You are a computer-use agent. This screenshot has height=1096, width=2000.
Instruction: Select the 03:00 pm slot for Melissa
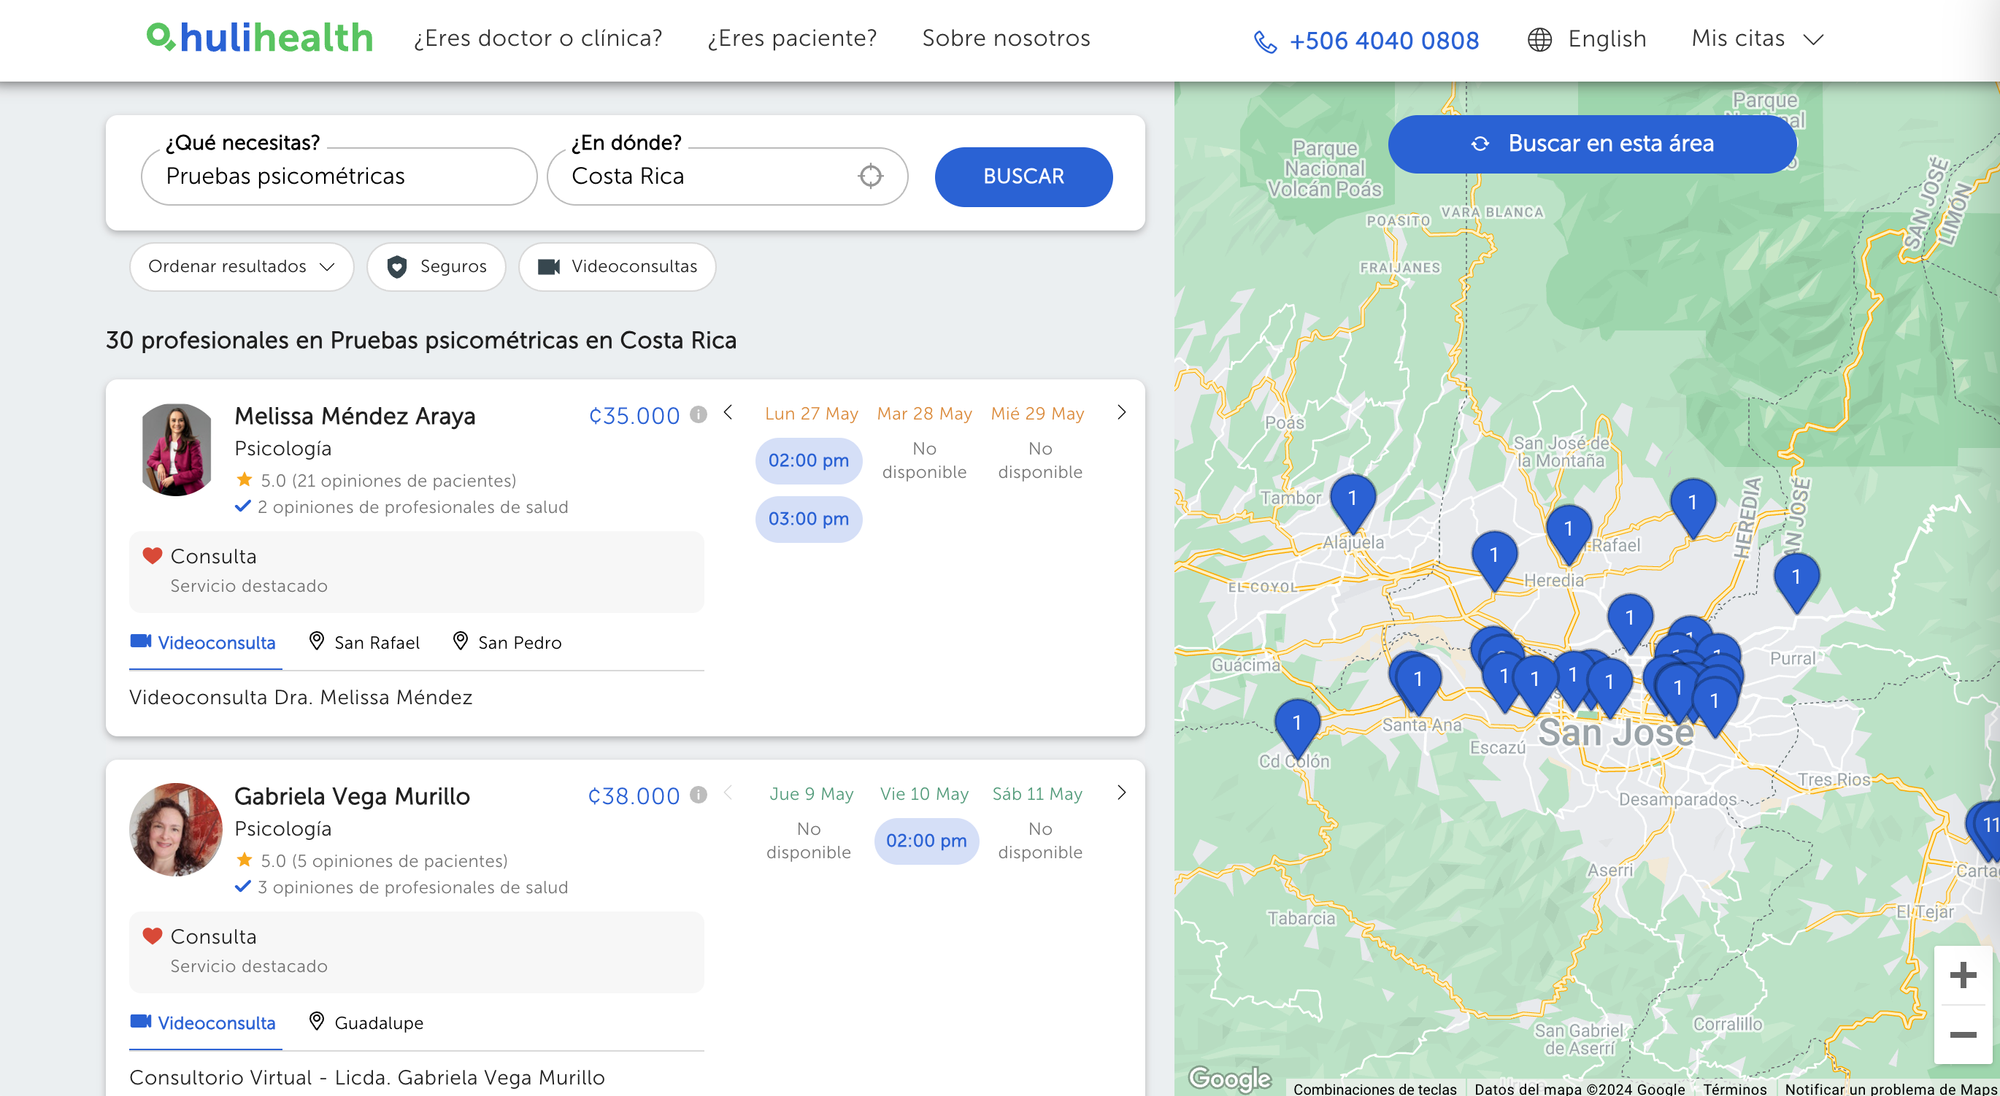[x=808, y=519]
